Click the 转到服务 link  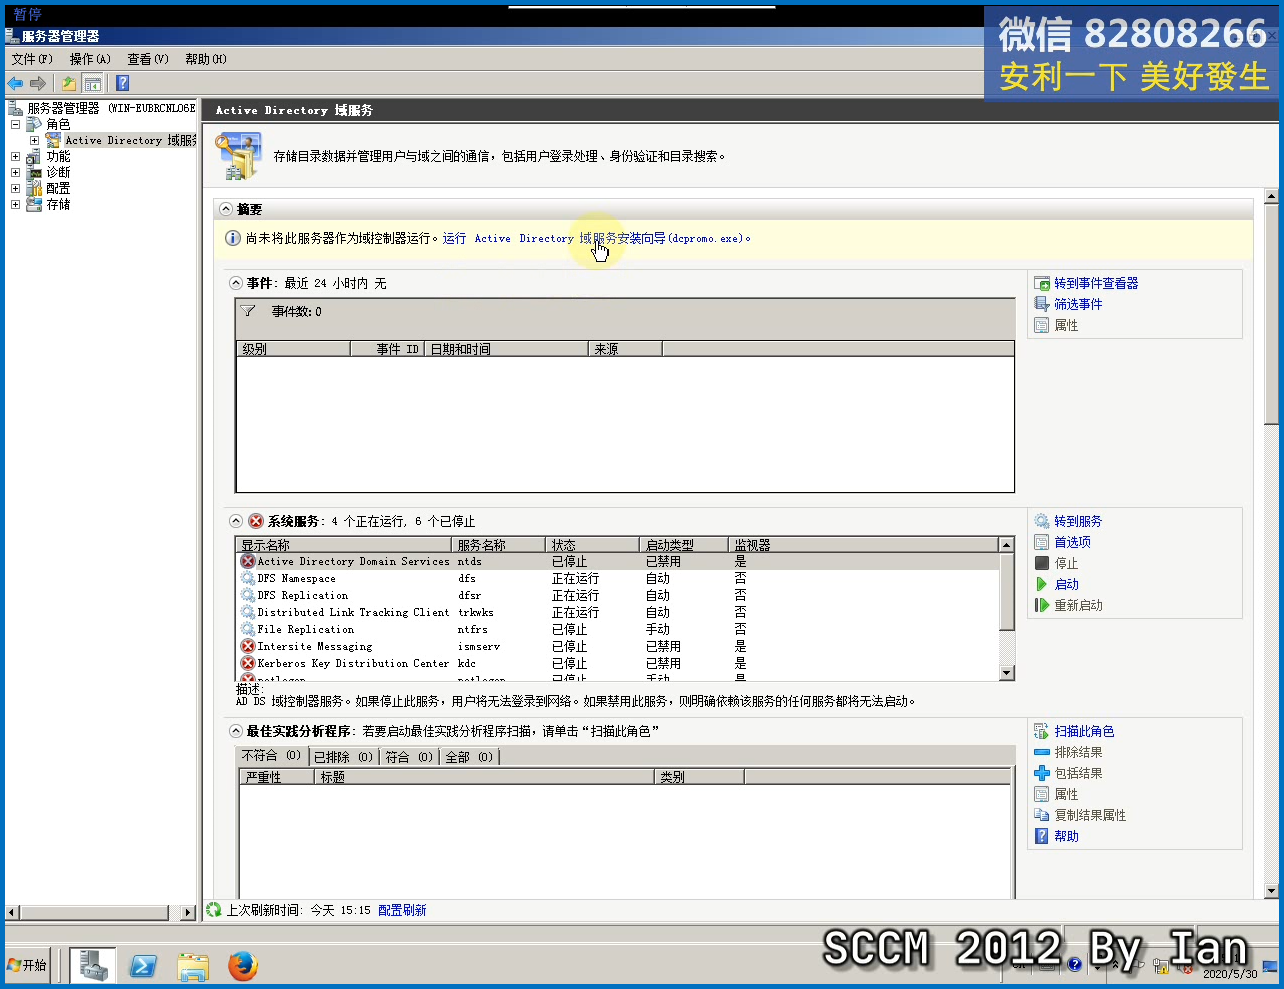(x=1078, y=521)
